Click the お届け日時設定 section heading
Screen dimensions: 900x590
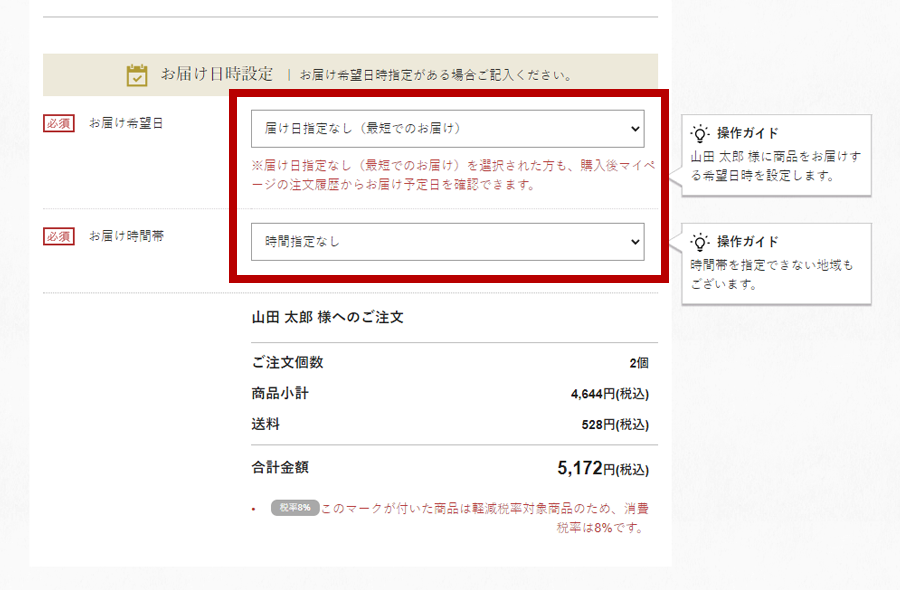pos(217,74)
